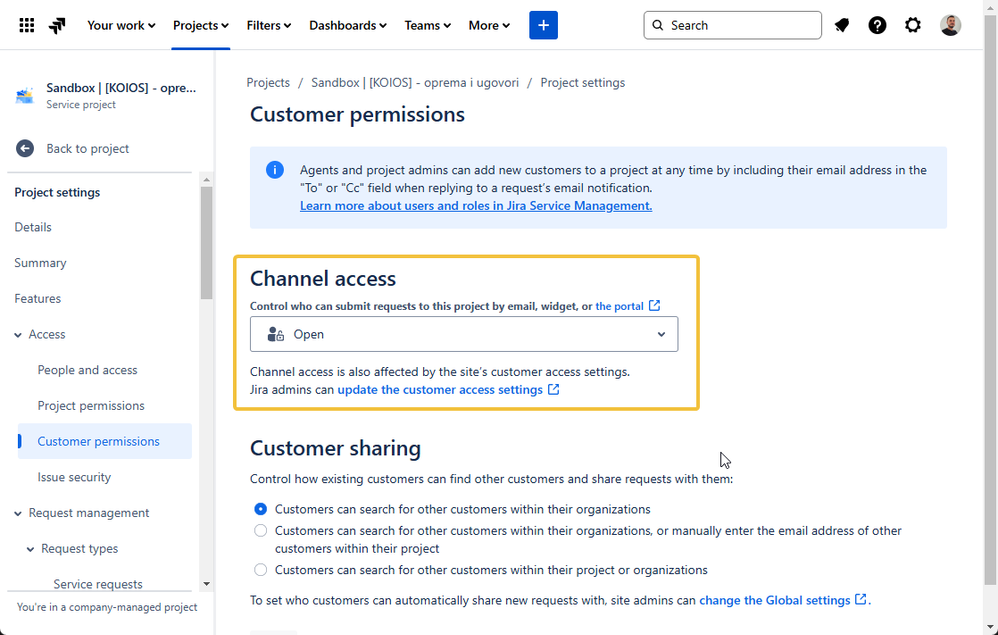
Task: Open the Projects dropdown menu
Action: 200,25
